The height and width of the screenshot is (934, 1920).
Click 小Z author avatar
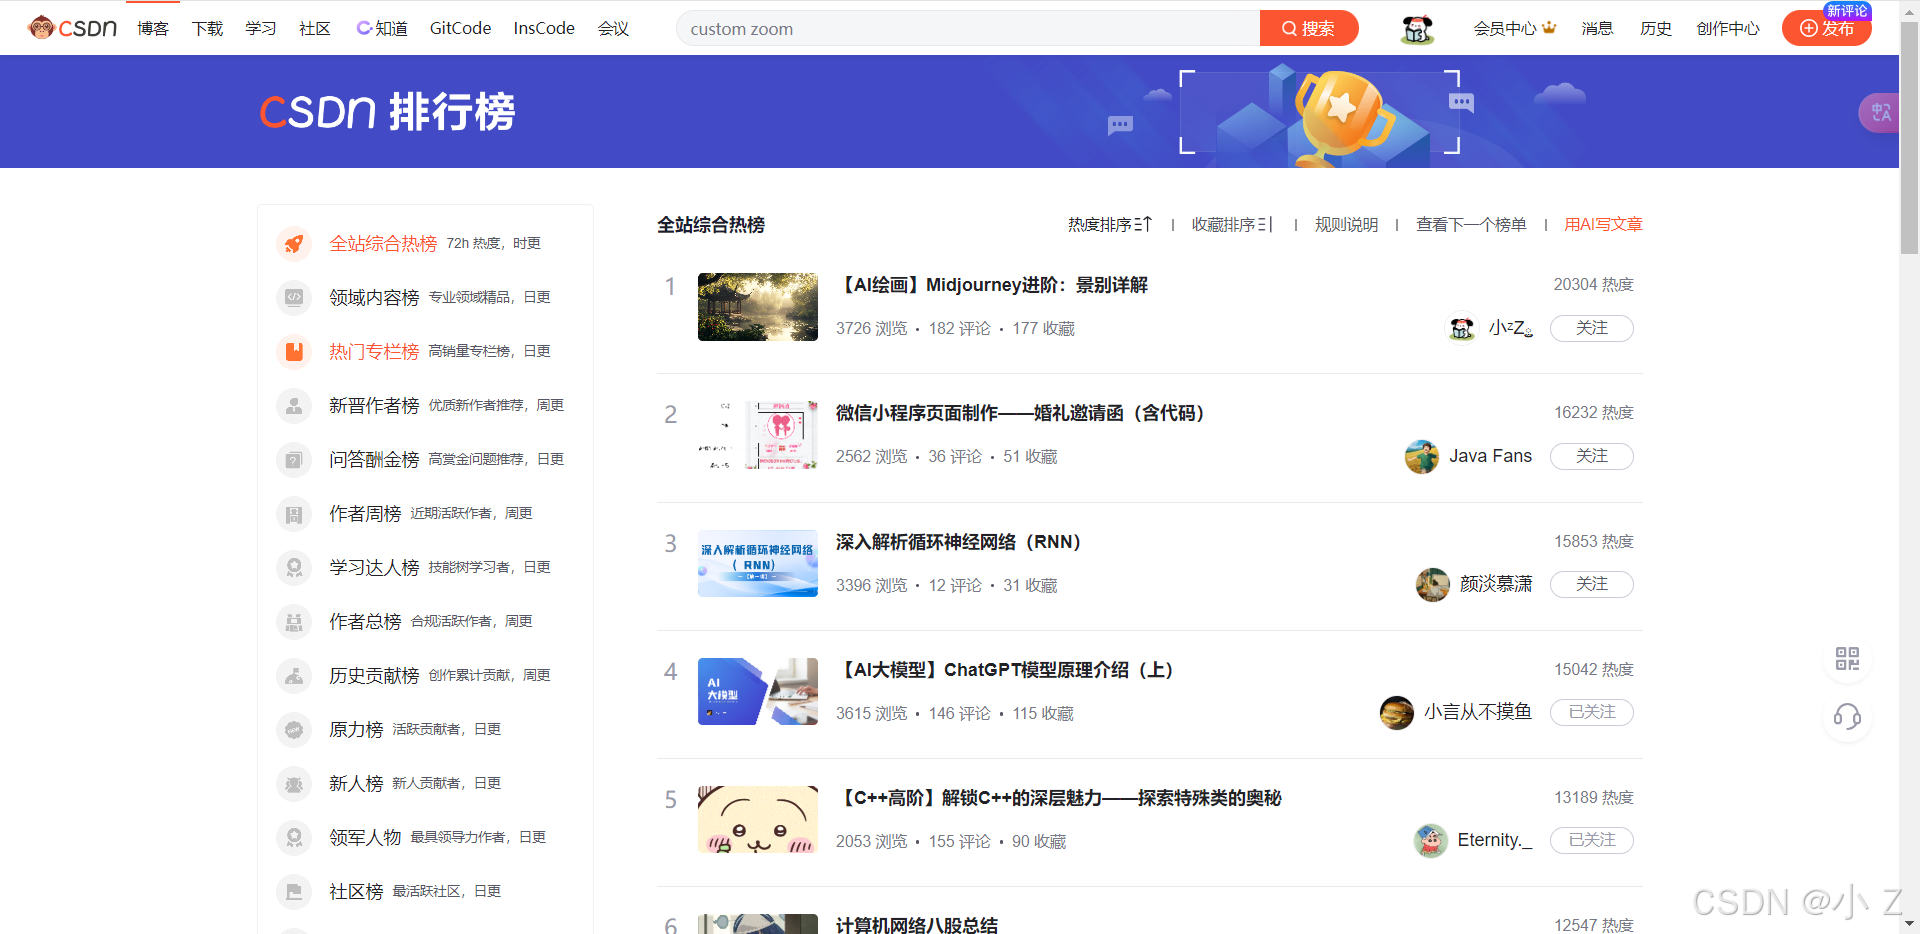tap(1462, 328)
